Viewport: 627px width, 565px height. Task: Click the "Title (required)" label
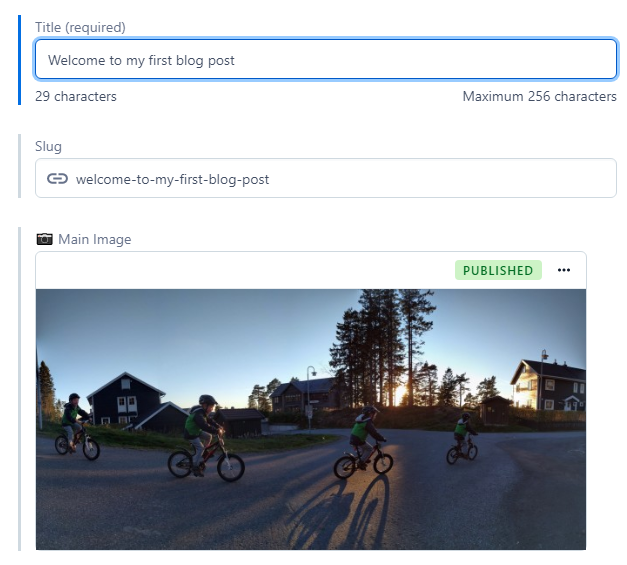tap(80, 27)
